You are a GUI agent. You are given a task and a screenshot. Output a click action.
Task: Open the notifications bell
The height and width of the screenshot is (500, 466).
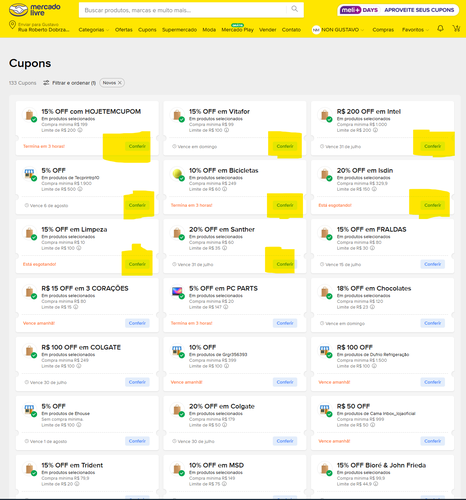tap(440, 29)
